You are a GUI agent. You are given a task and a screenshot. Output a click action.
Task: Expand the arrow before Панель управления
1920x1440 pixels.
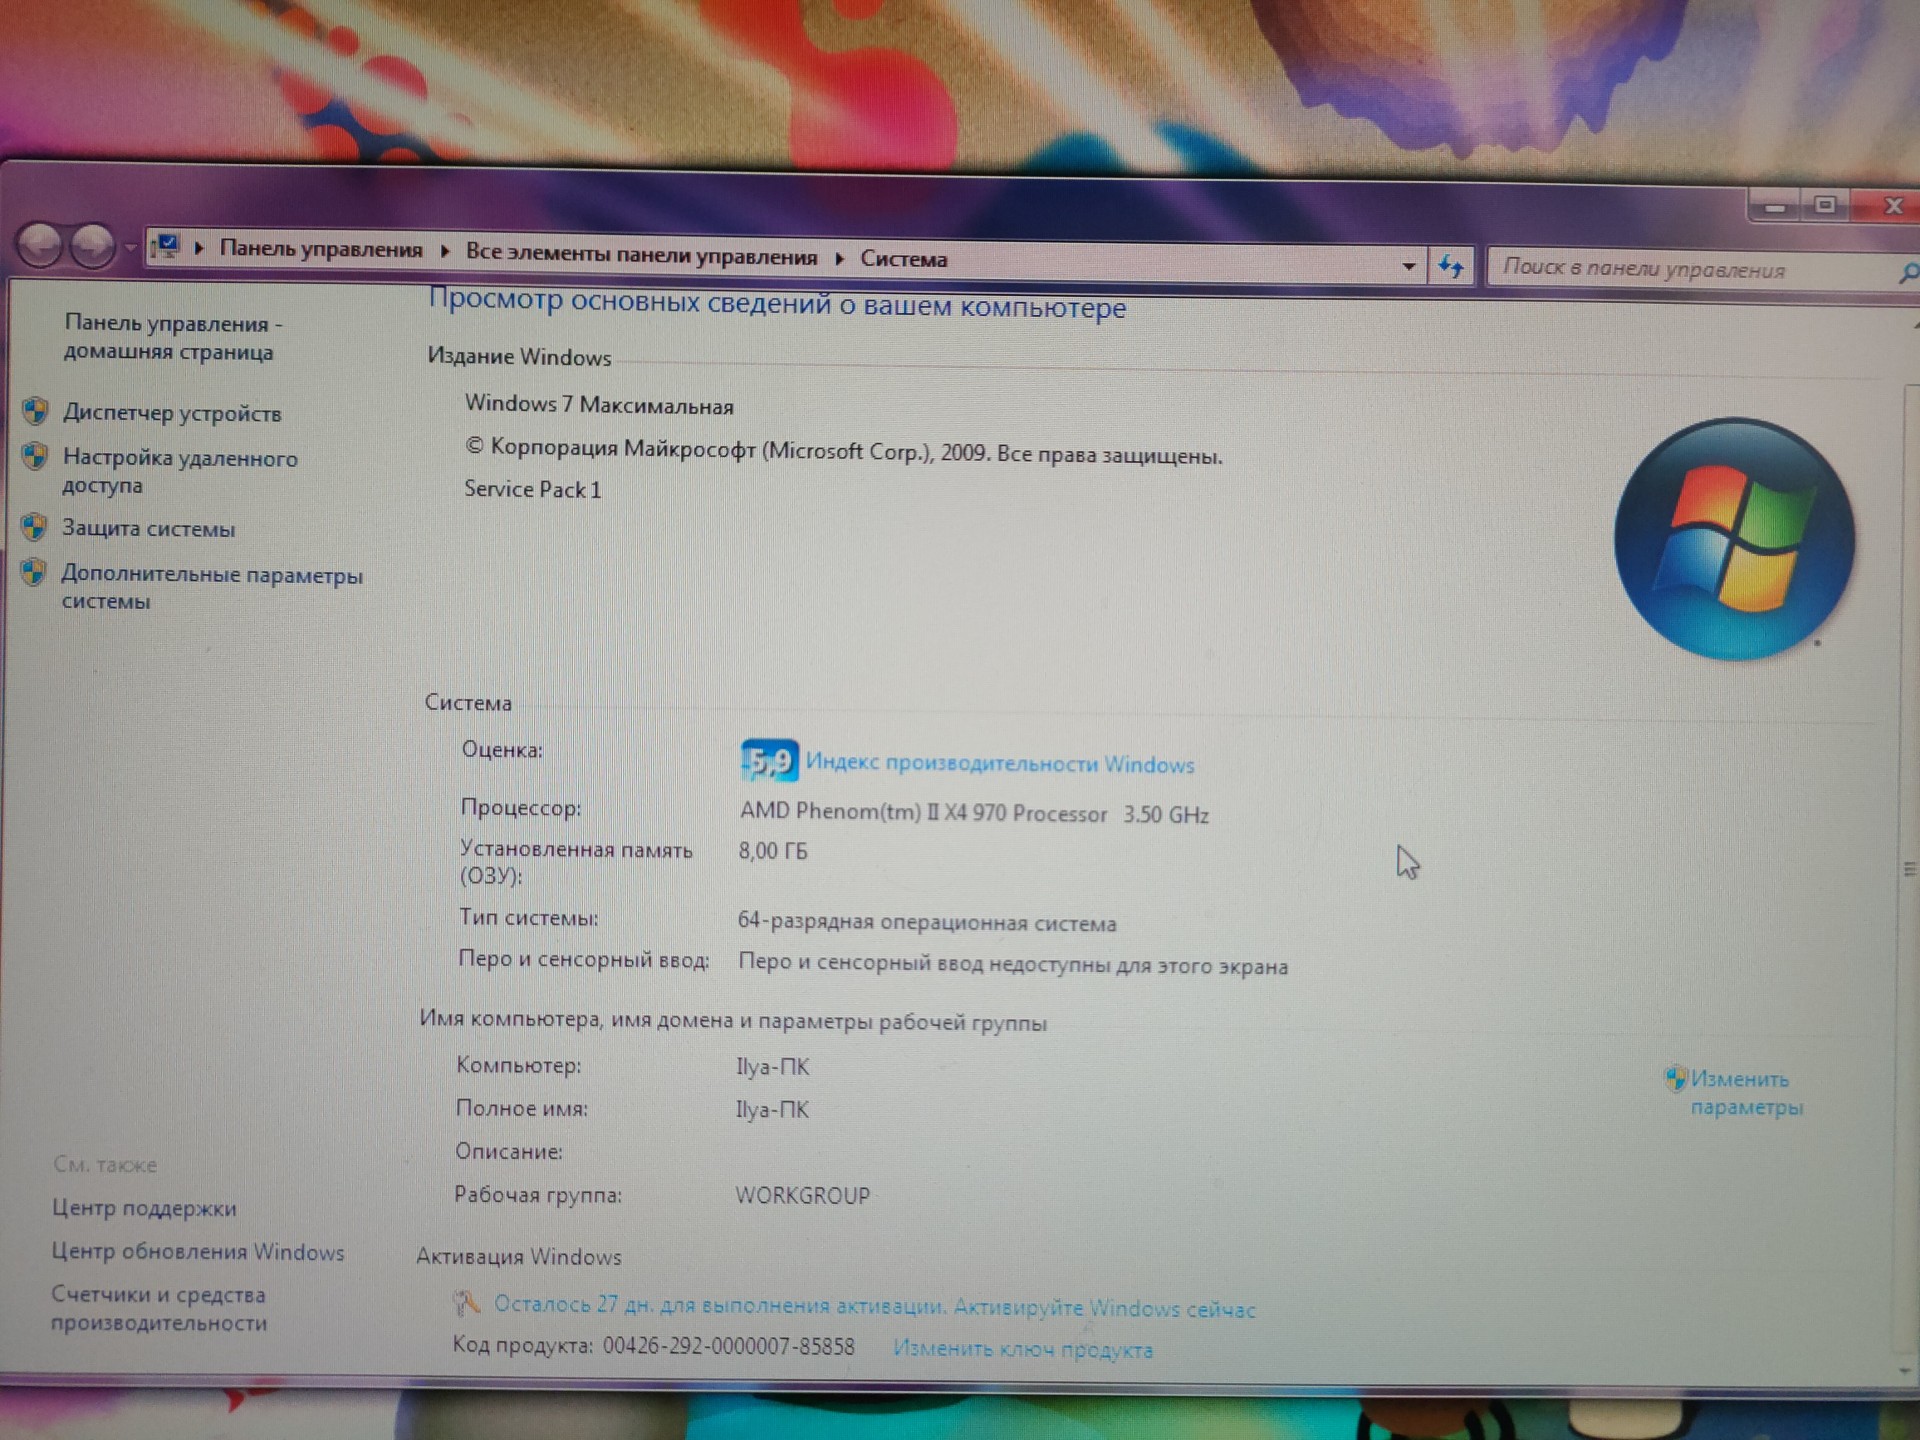click(199, 248)
